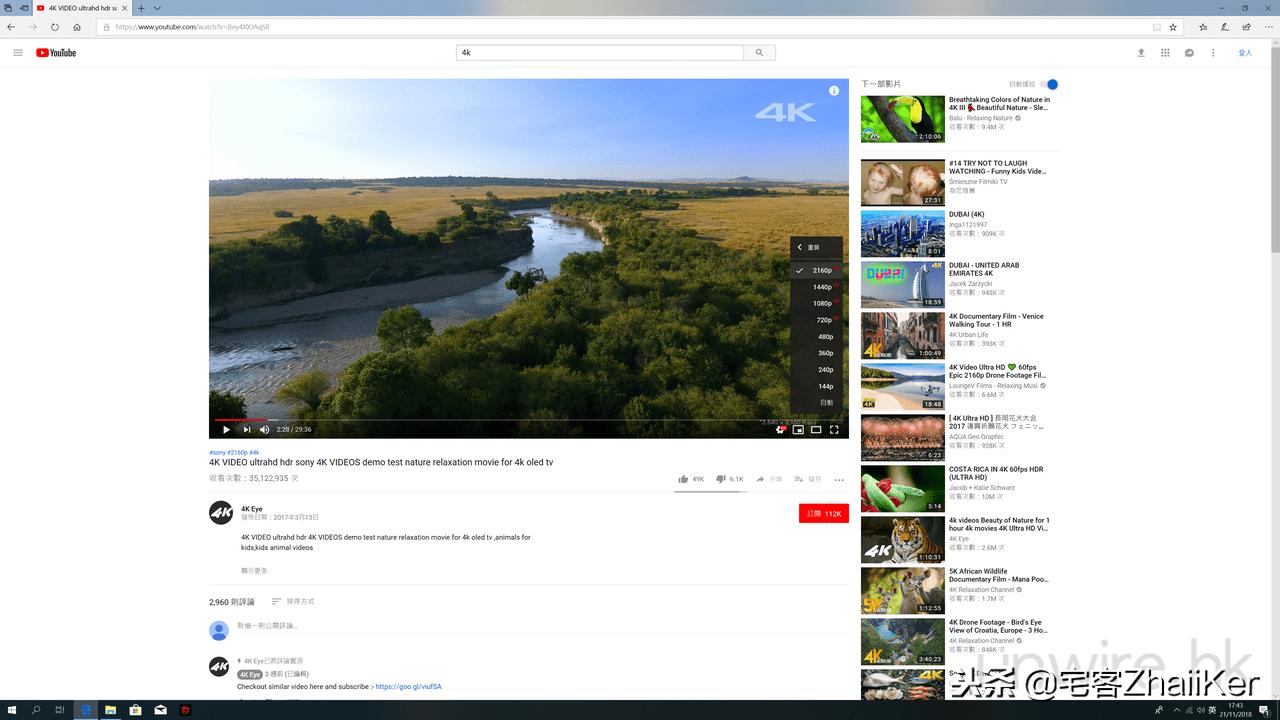1280x720 pixels.
Task: Subscribe to the 4K Eye channel
Action: 824,513
